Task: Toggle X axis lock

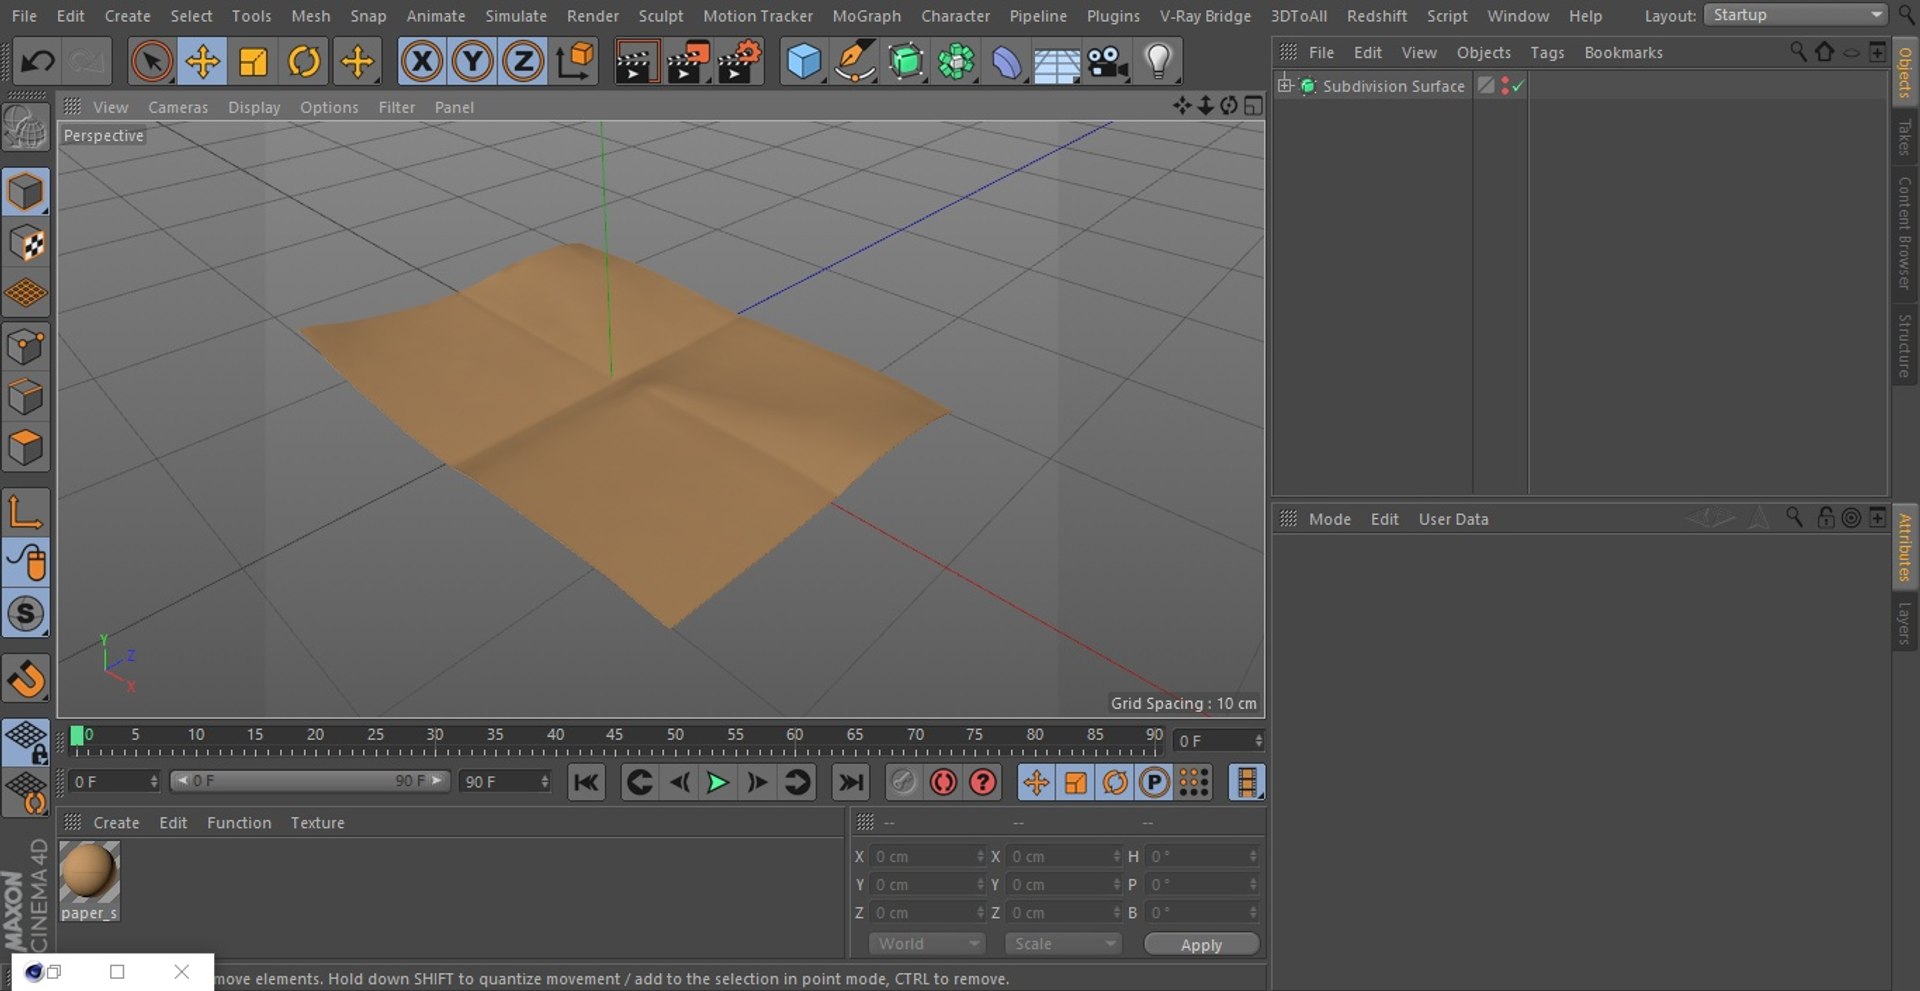Action: pos(422,62)
